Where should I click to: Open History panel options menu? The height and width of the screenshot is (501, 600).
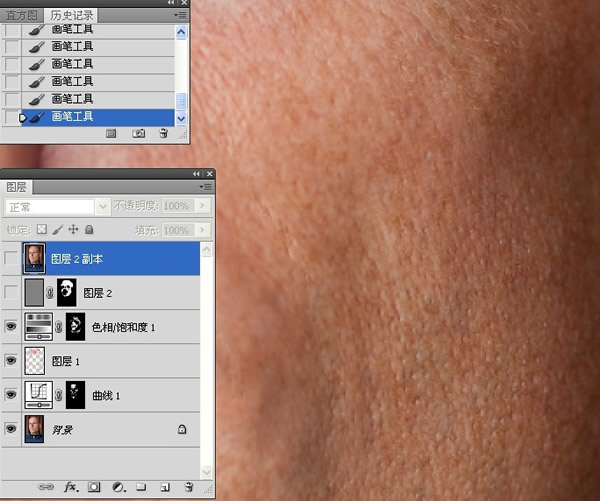[x=180, y=15]
